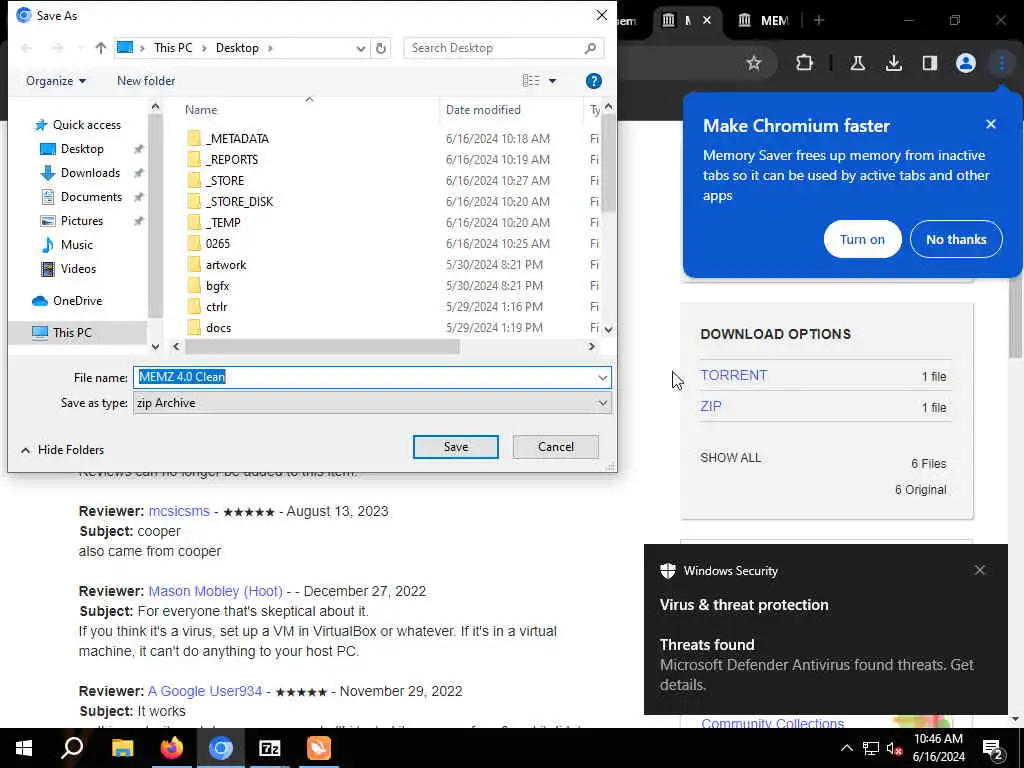
Task: Open orange app on taskbar
Action: pos(319,748)
